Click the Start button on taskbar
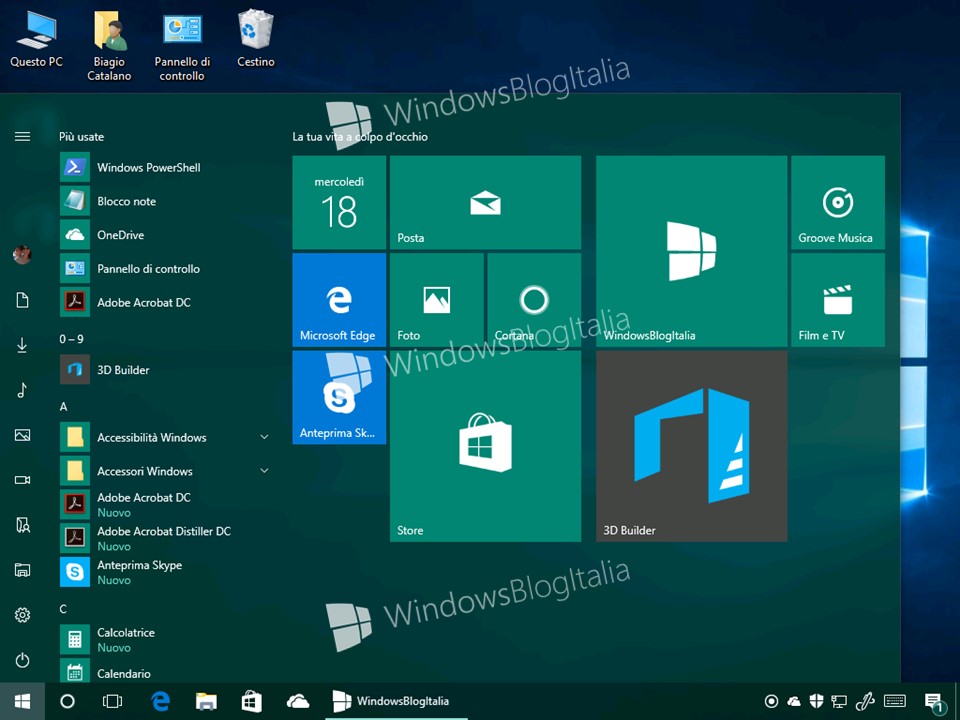The width and height of the screenshot is (960, 720). 22,701
